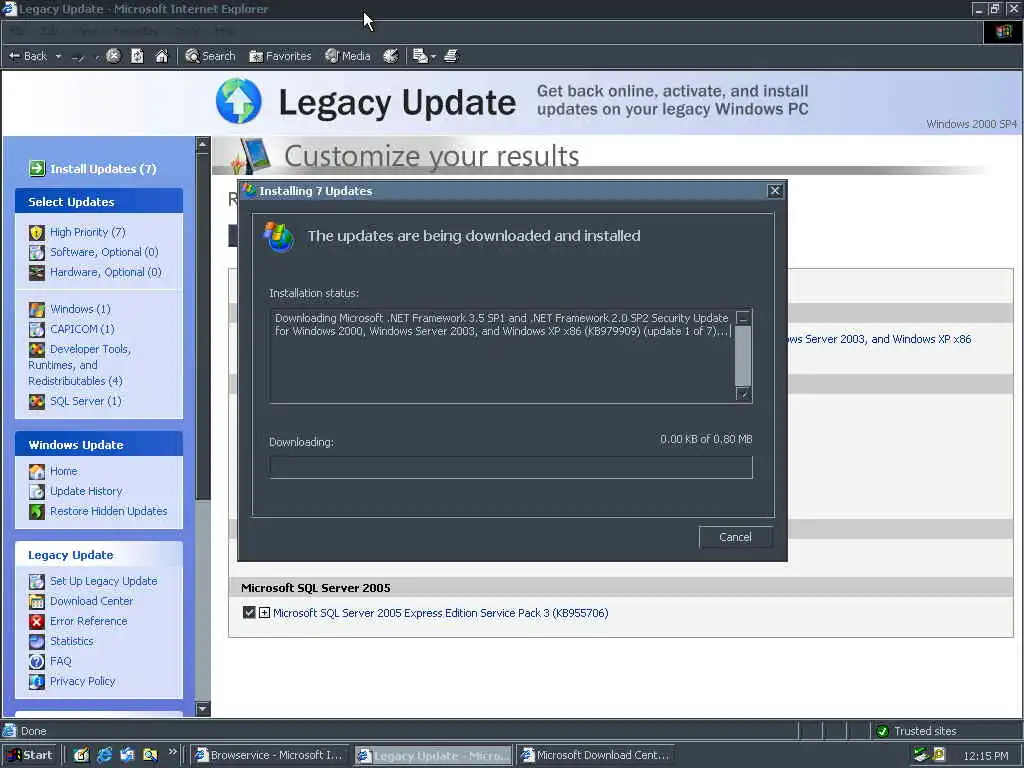Screen dimensions: 1024x768
Task: Close the Installing 7 Updates dialog
Action: 775,191
